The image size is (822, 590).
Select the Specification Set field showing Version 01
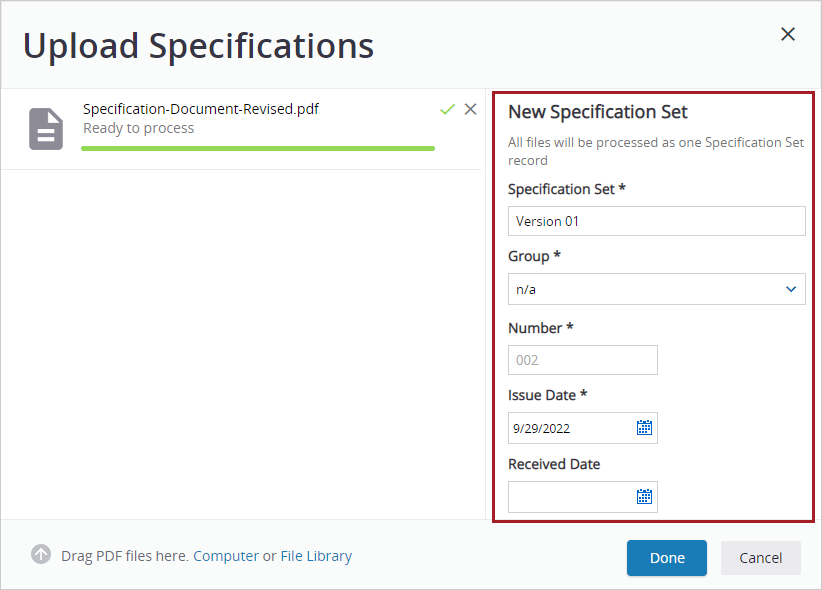tap(656, 220)
